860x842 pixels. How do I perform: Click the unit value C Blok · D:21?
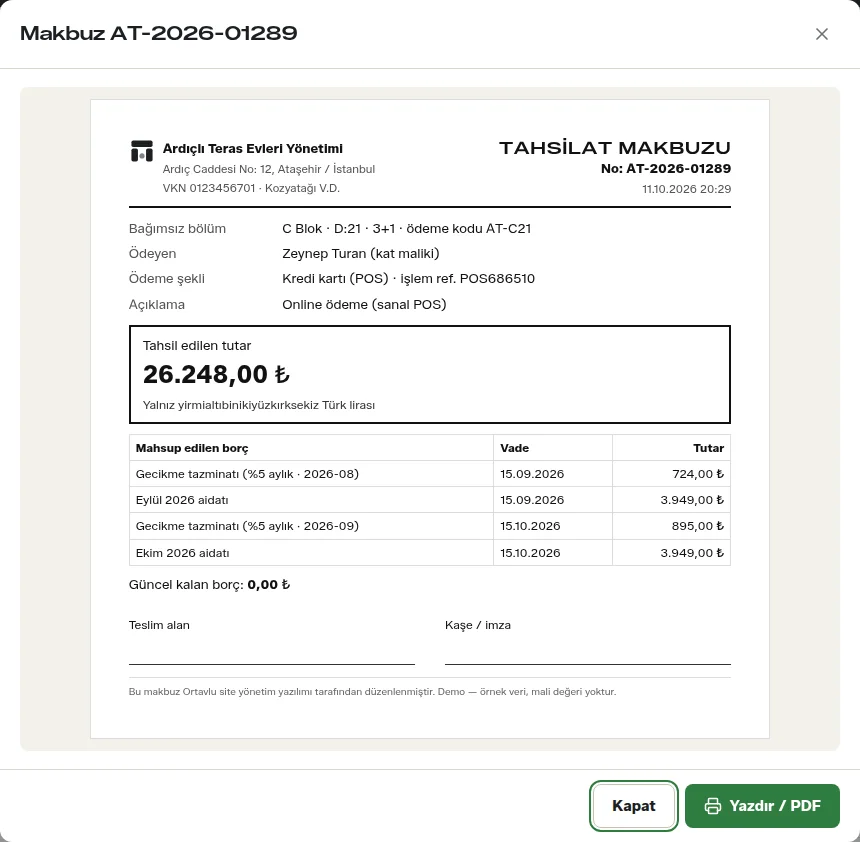406,229
